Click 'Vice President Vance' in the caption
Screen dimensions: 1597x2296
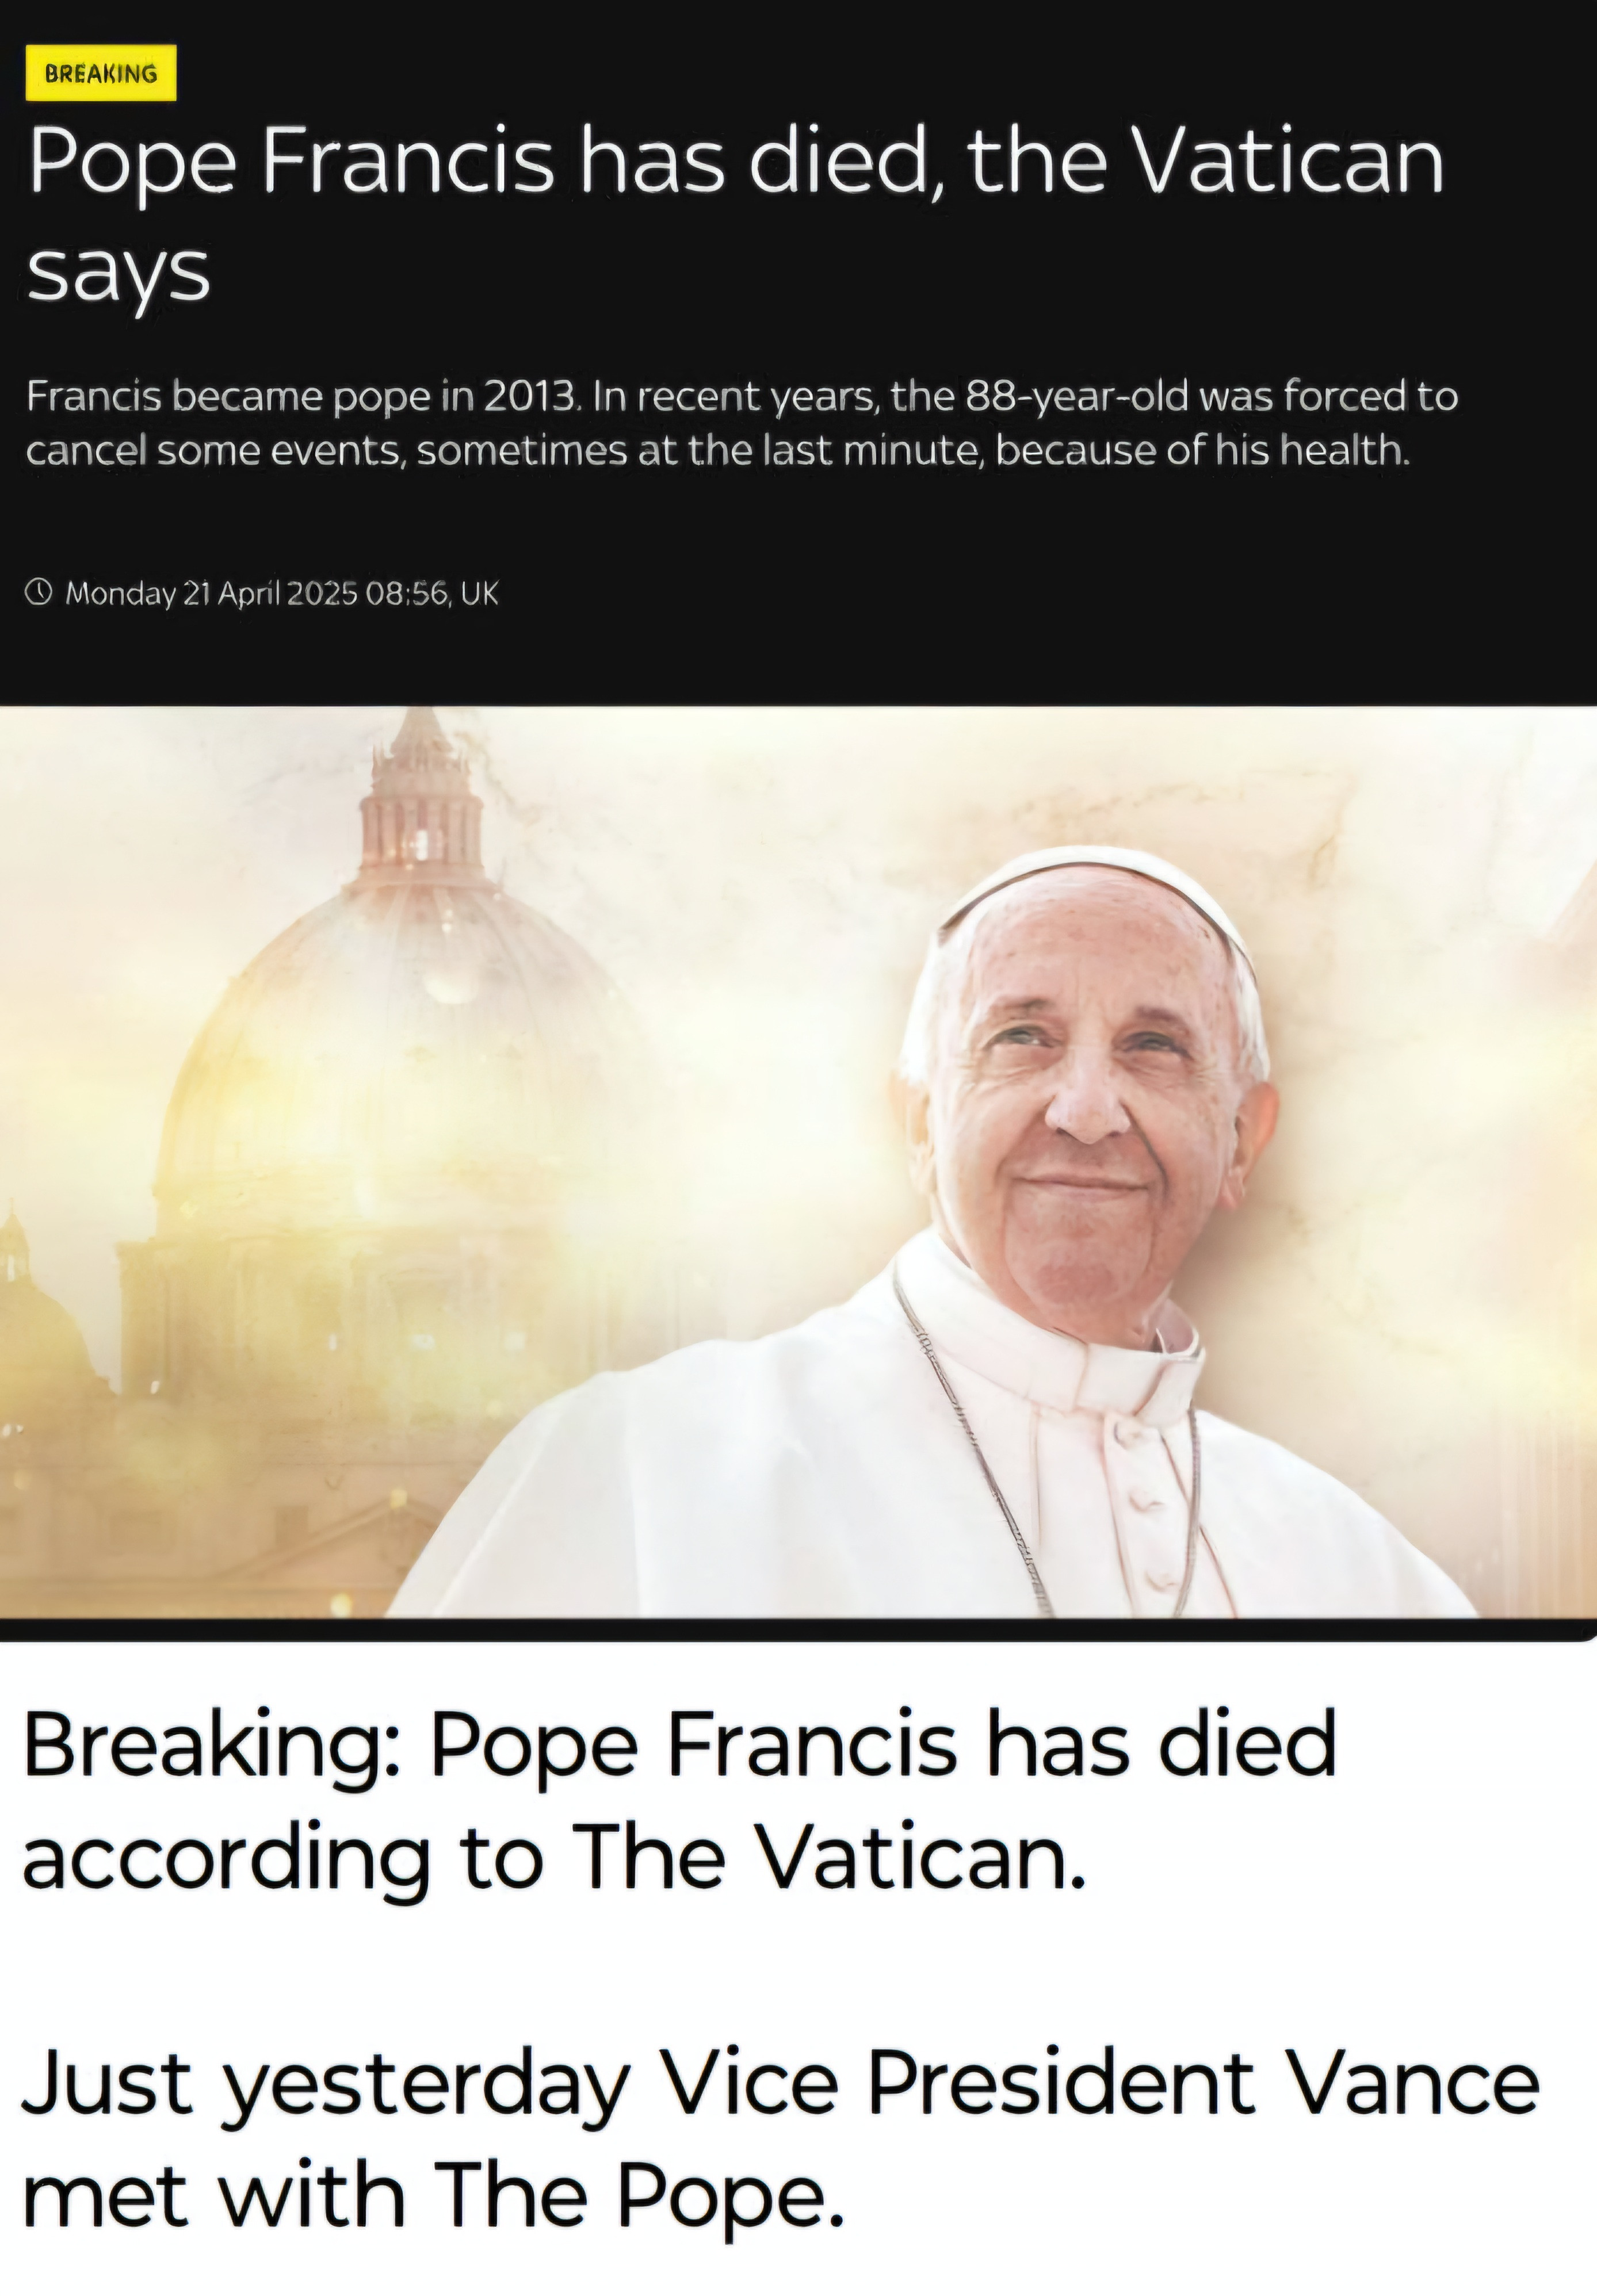click(1100, 2083)
